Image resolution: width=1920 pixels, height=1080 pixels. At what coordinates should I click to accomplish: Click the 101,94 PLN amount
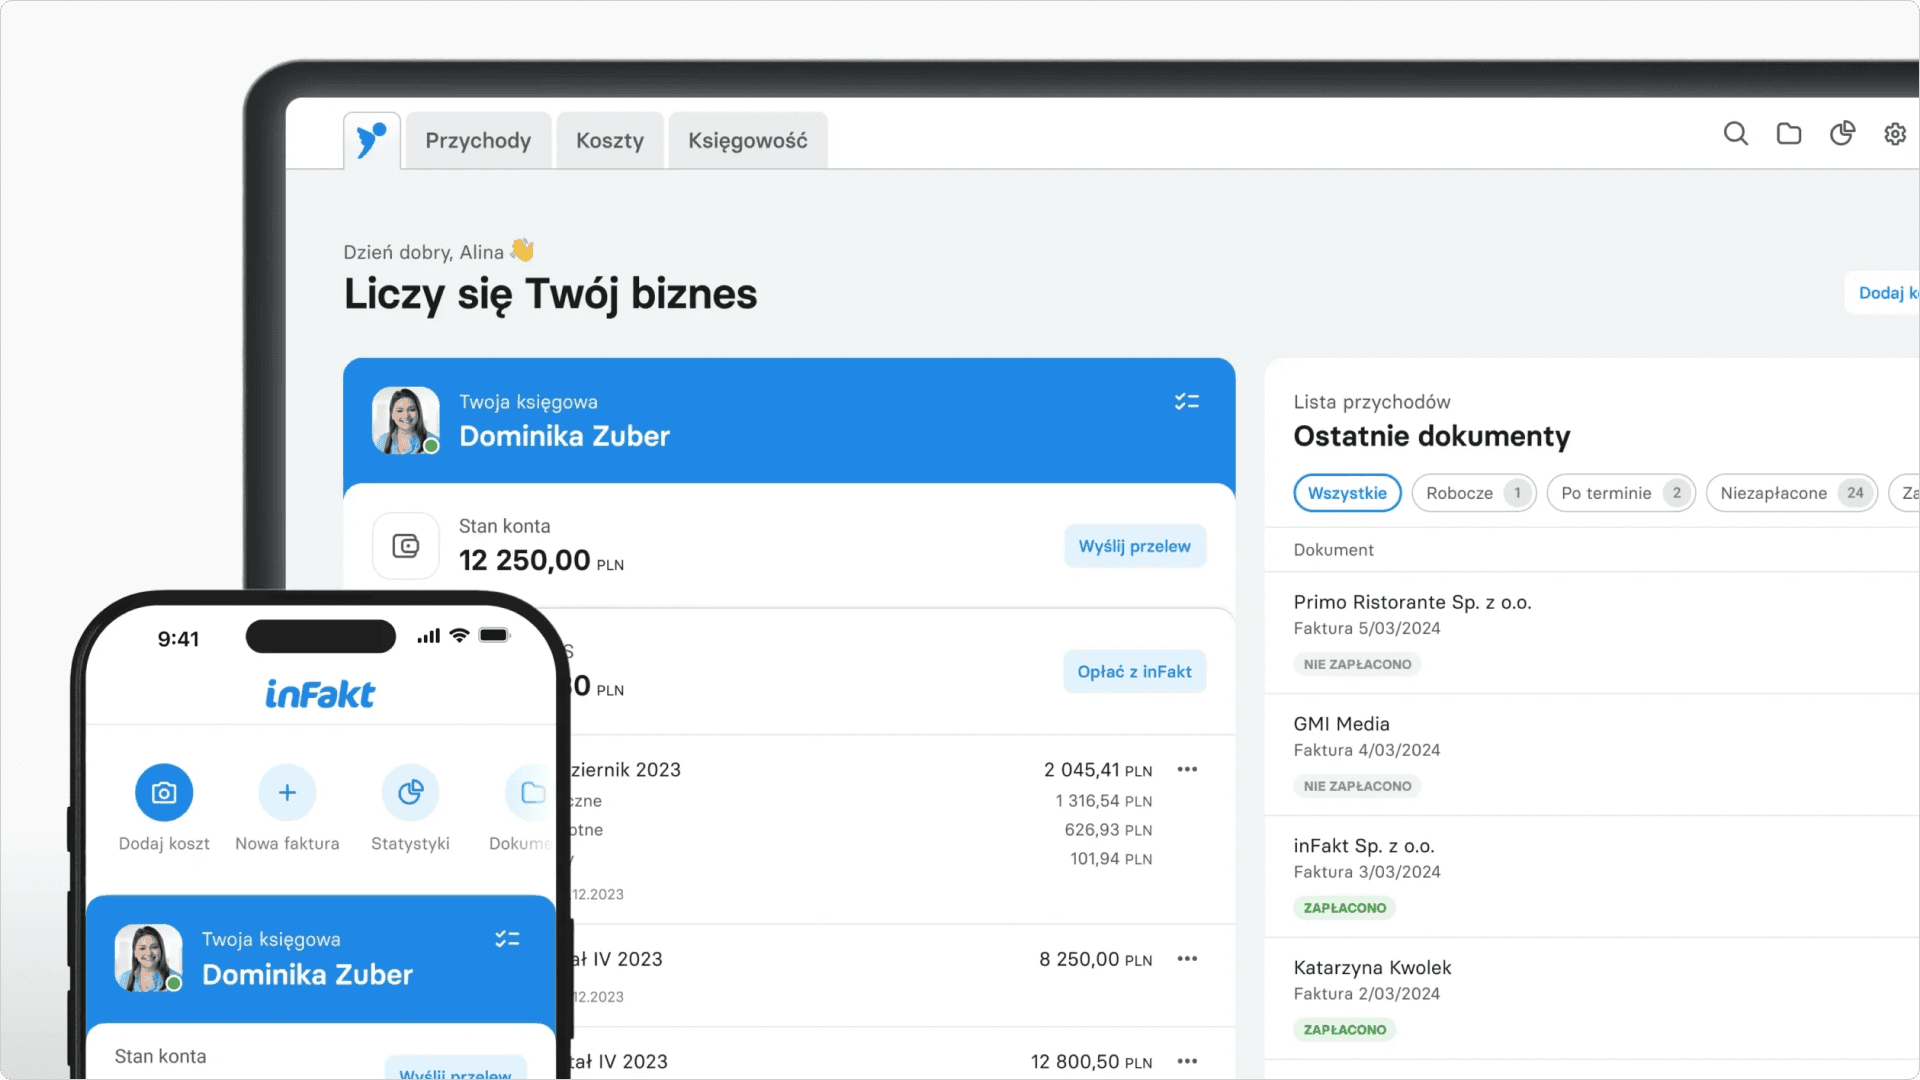(x=1111, y=859)
